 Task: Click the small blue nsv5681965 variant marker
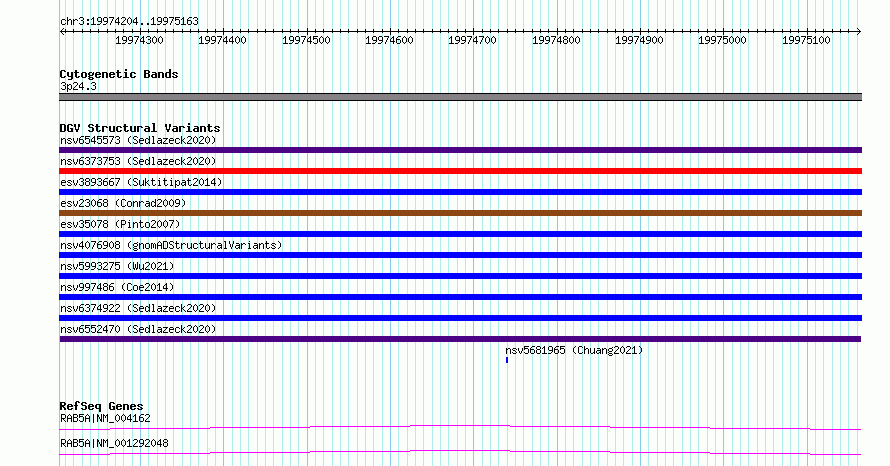point(507,360)
